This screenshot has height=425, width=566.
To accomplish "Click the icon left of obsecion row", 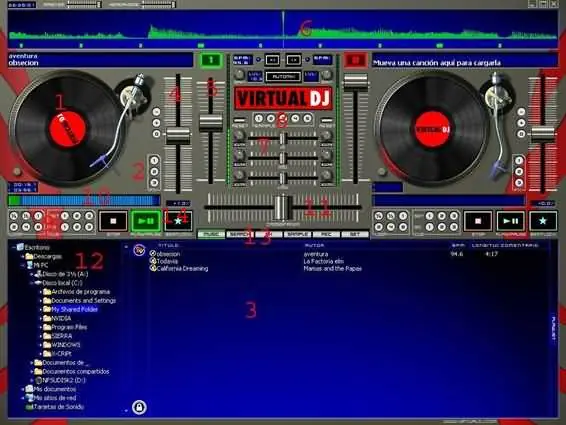I will pyautogui.click(x=153, y=253).
